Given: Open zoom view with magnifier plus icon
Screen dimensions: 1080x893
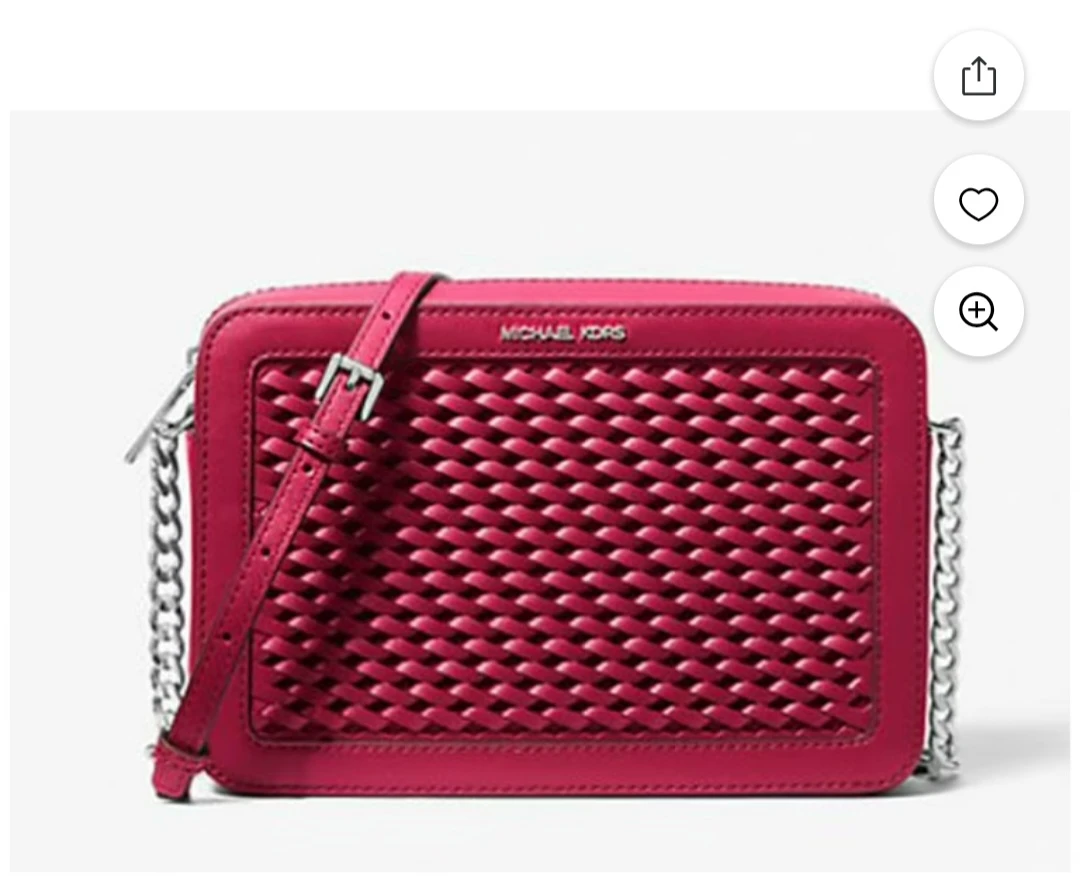Looking at the screenshot, I should pyautogui.click(x=978, y=311).
